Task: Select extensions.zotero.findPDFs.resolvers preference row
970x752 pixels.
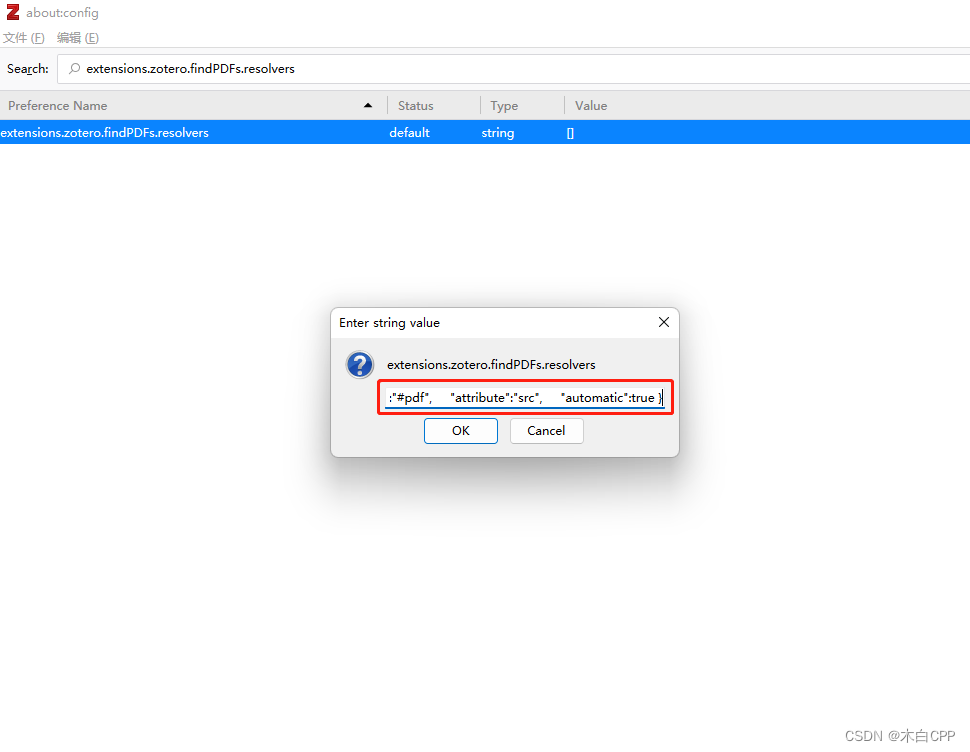Action: point(485,132)
